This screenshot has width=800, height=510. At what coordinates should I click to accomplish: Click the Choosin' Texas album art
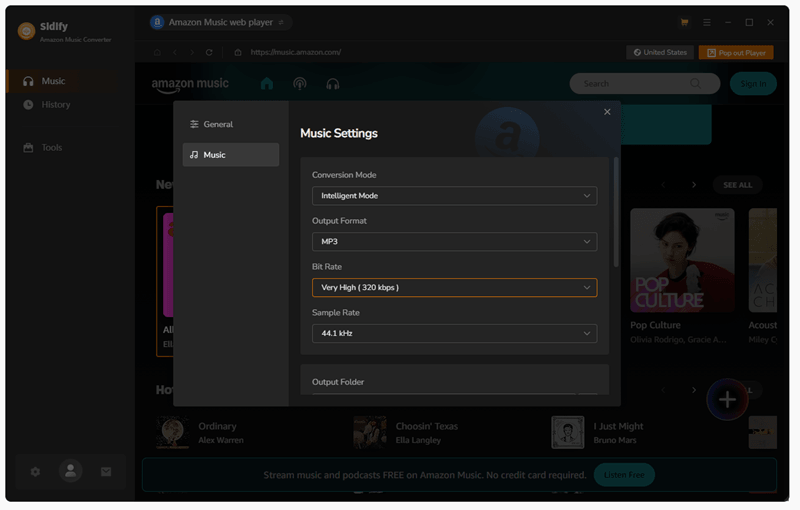click(370, 432)
